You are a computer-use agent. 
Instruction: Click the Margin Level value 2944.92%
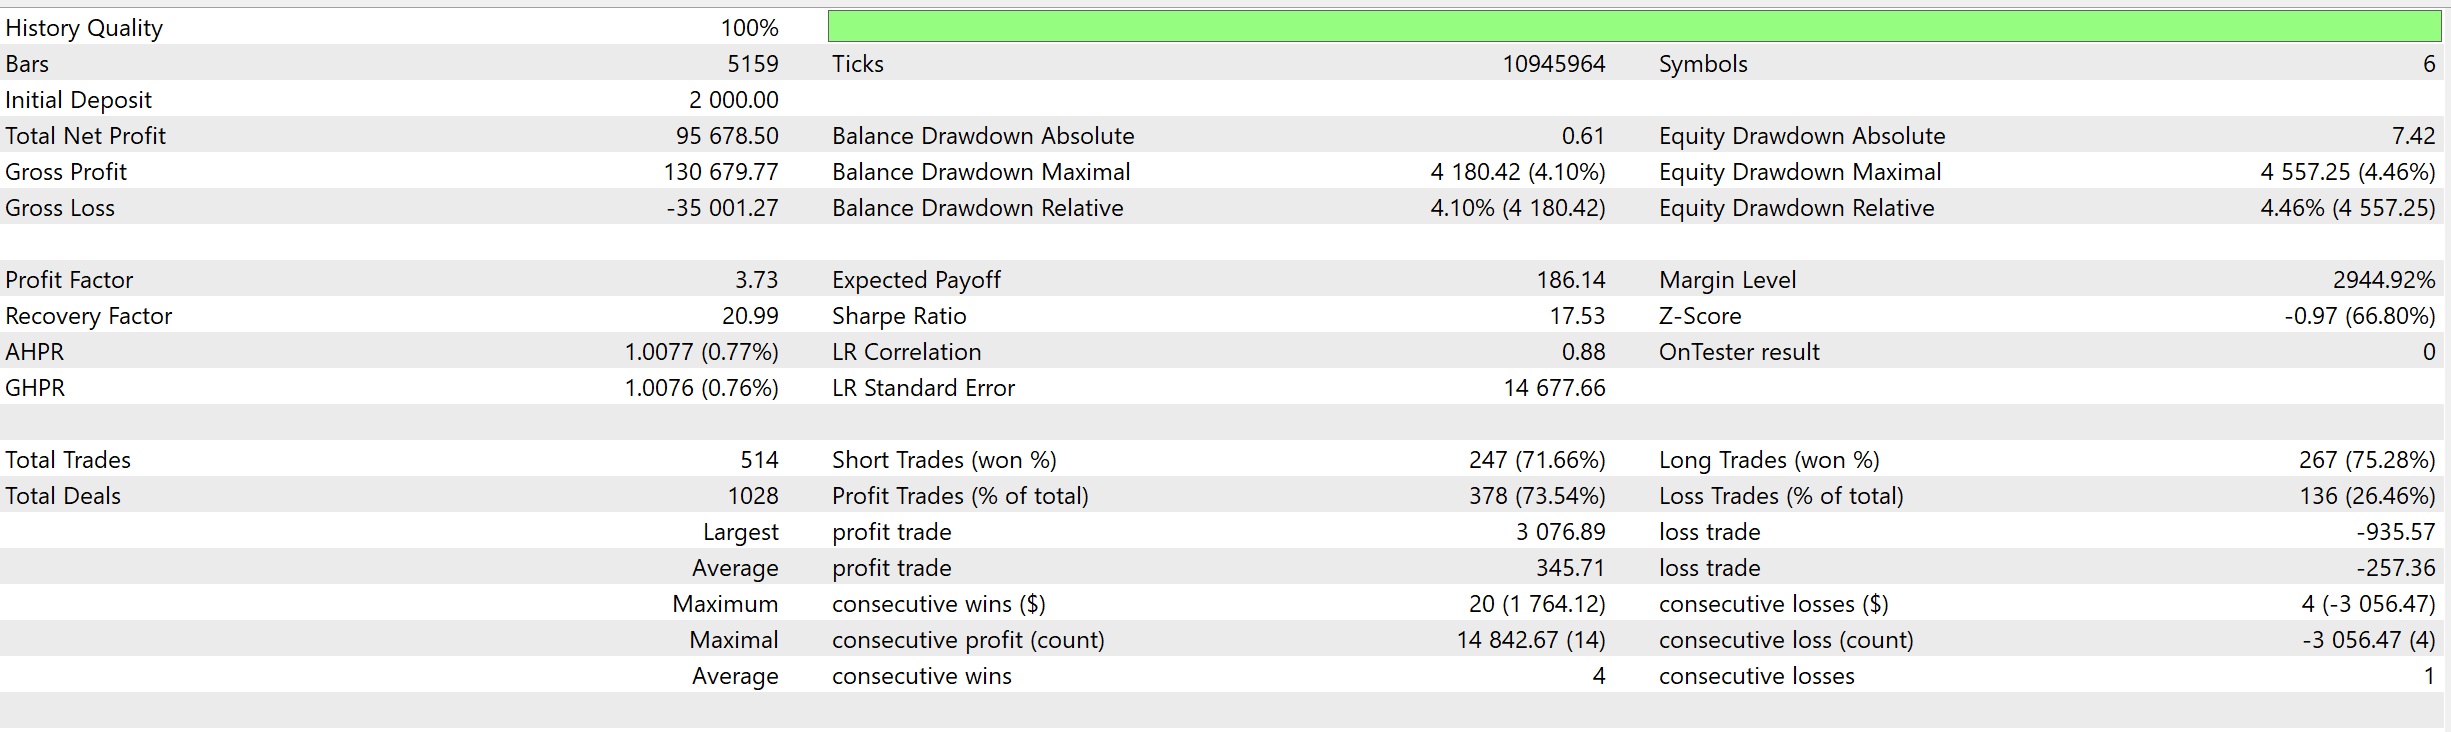[2384, 280]
